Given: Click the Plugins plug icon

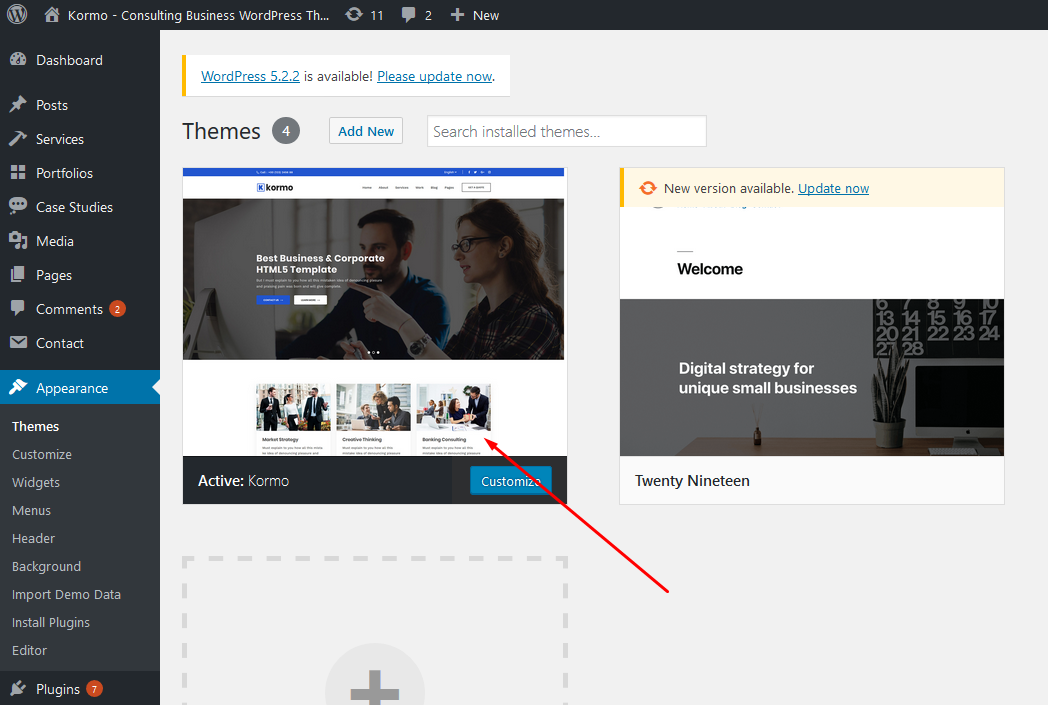Looking at the screenshot, I should (x=18, y=689).
